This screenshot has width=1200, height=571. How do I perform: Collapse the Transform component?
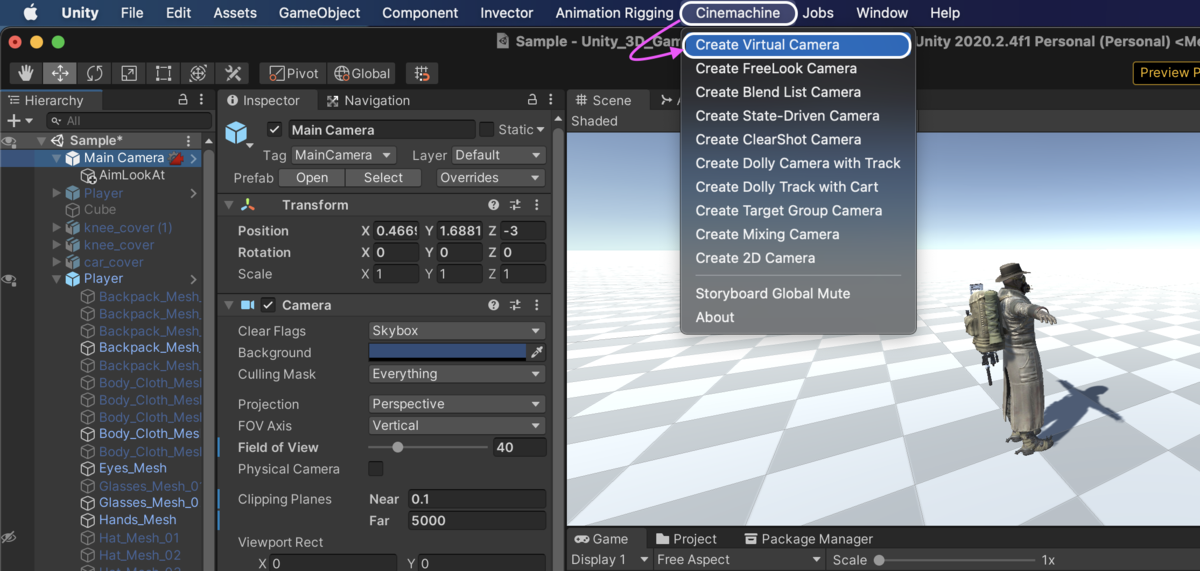pyautogui.click(x=229, y=204)
